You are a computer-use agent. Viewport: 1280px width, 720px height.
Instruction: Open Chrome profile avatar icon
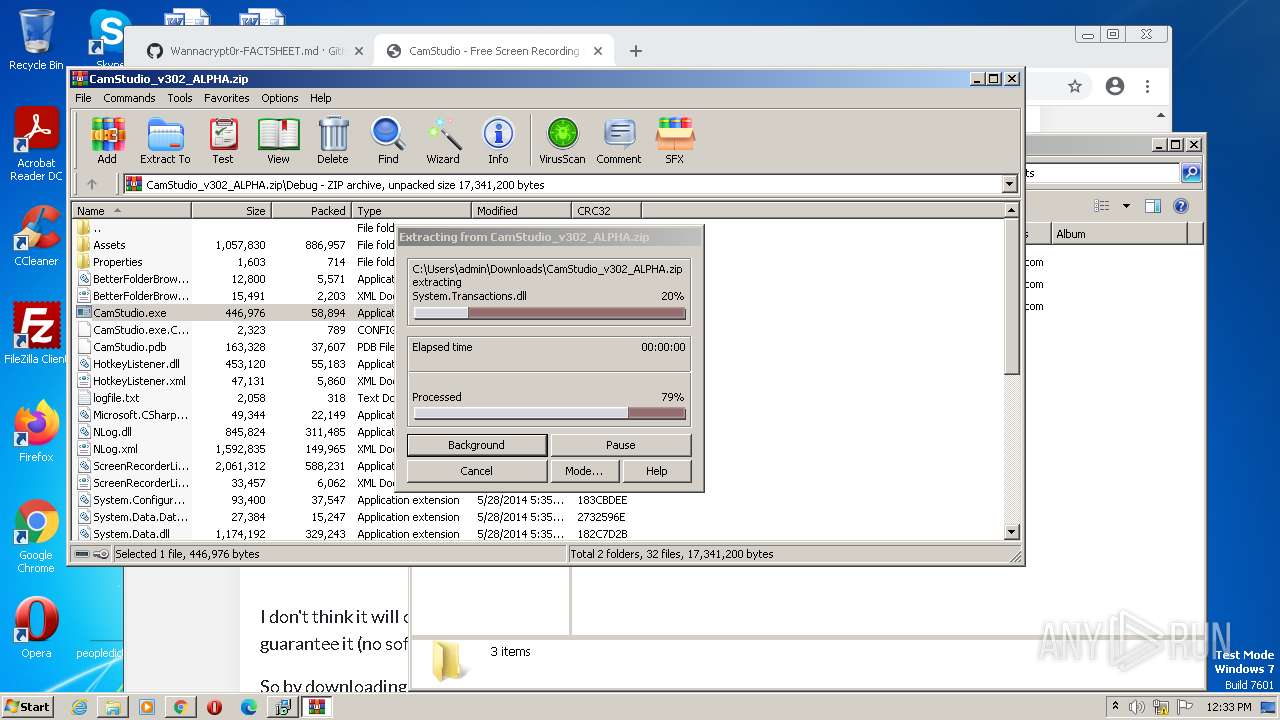coord(1115,87)
